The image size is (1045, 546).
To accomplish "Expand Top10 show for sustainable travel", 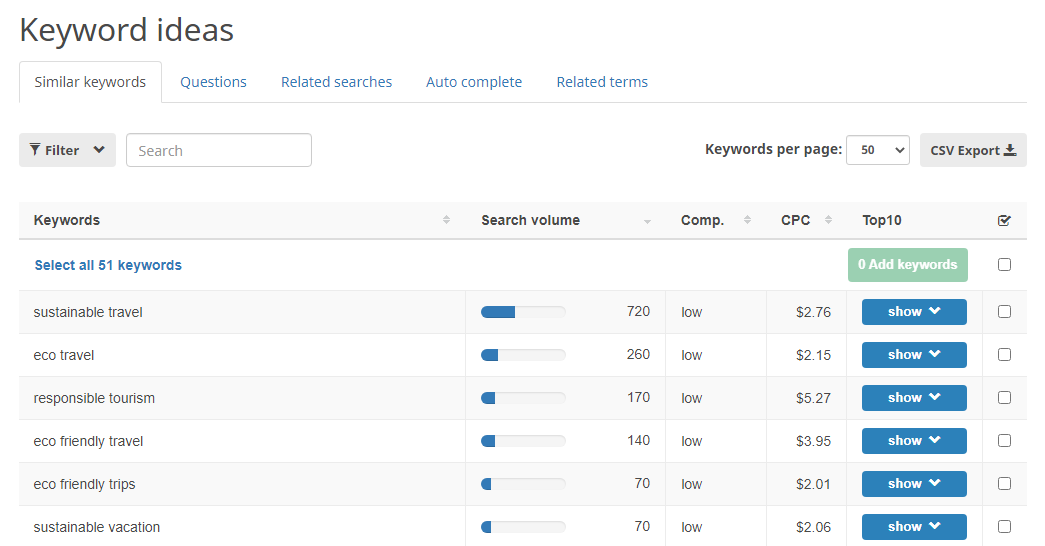I will click(914, 311).
